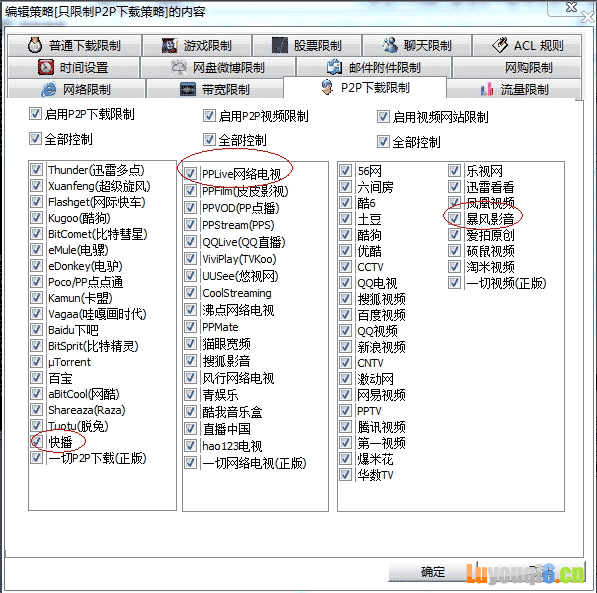The image size is (597, 593).
Task: Click the 游戏限制 tab icon
Action: (x=169, y=46)
